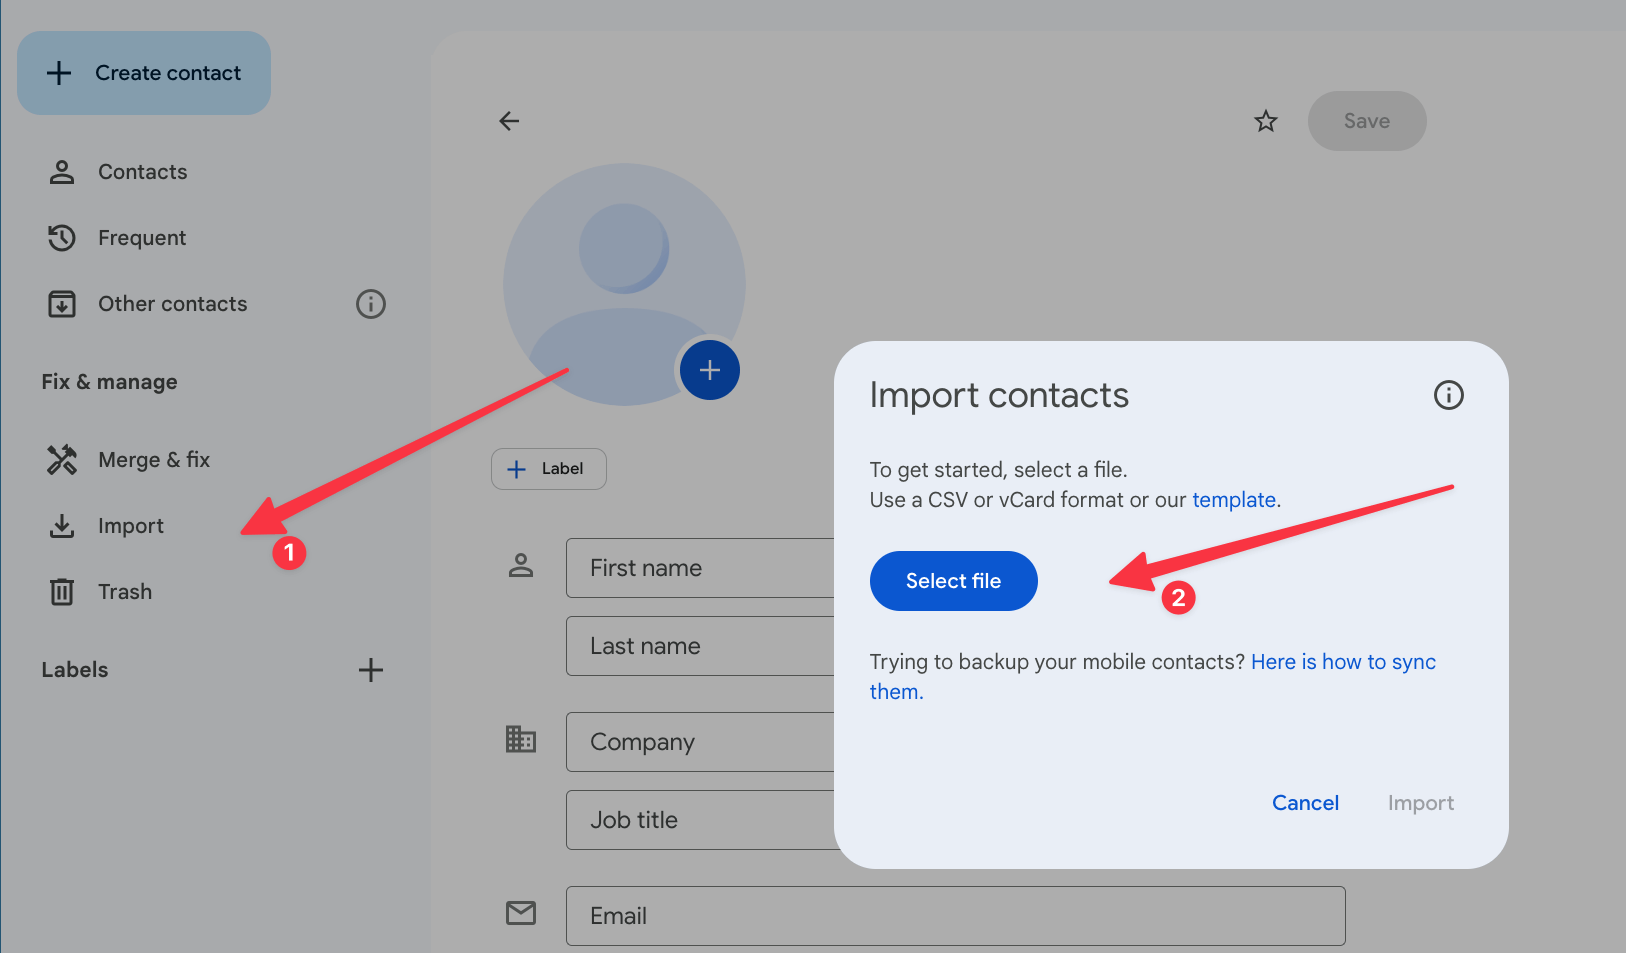
Task: Click the download icon beside Import
Action: (x=62, y=526)
